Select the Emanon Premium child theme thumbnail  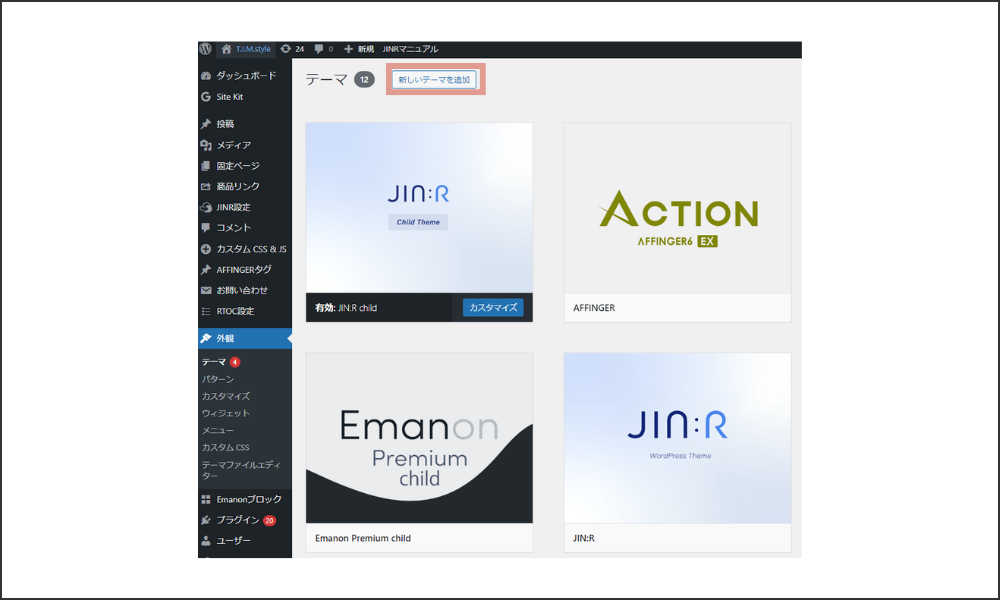click(x=419, y=438)
